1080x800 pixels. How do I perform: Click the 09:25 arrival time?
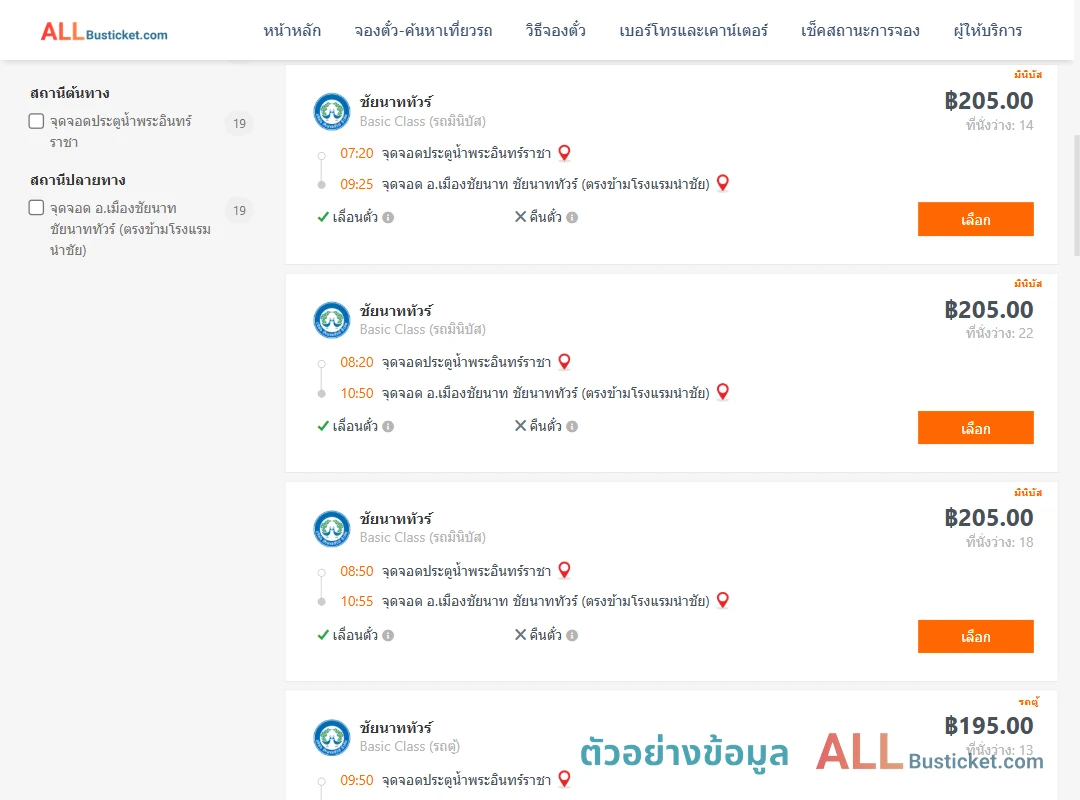356,184
